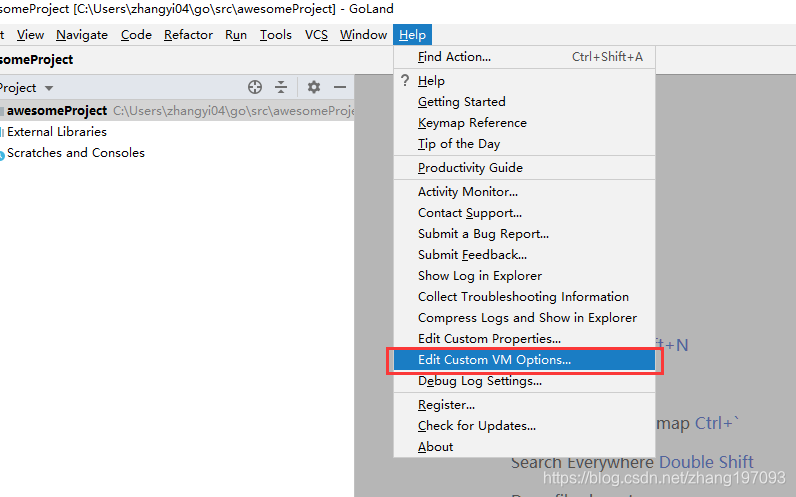This screenshot has width=796, height=497.
Task: Select Collect Troubleshooting Information
Action: [524, 296]
